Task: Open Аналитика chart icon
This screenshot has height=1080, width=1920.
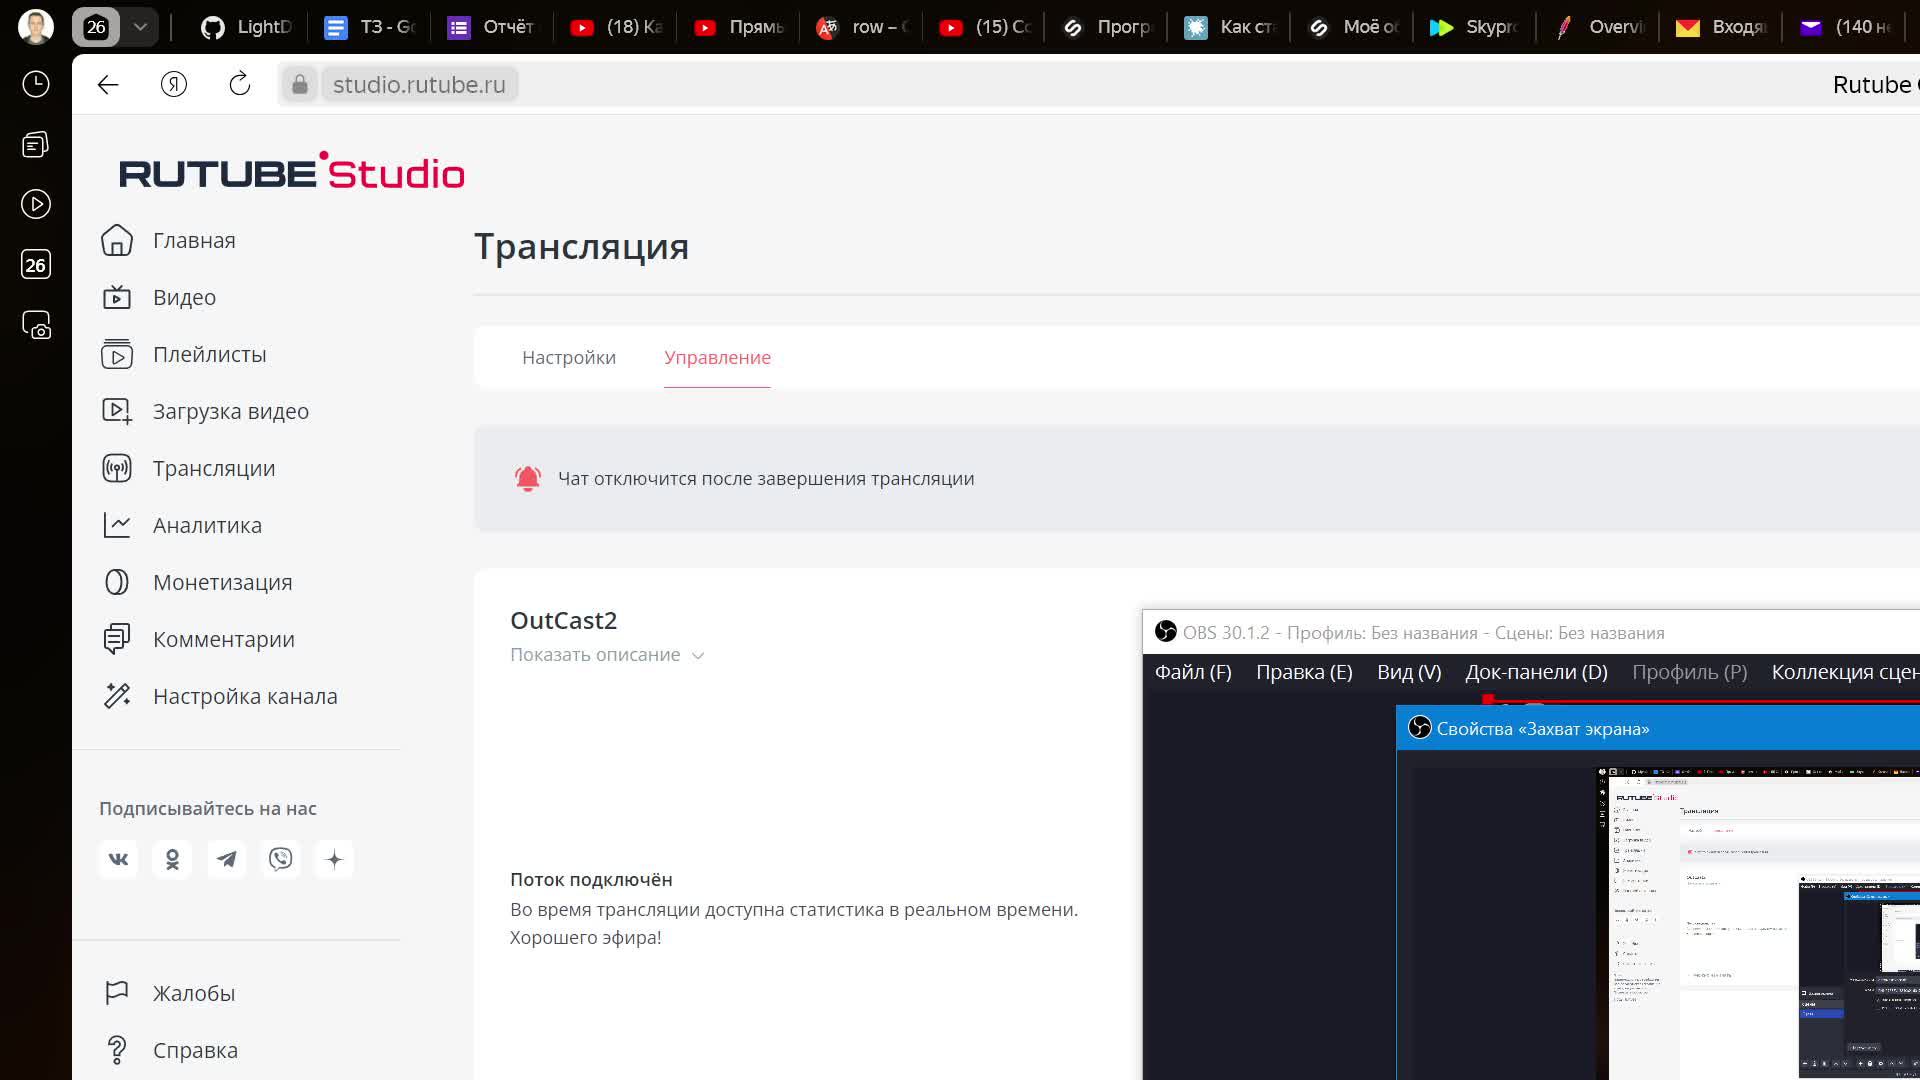Action: (117, 525)
